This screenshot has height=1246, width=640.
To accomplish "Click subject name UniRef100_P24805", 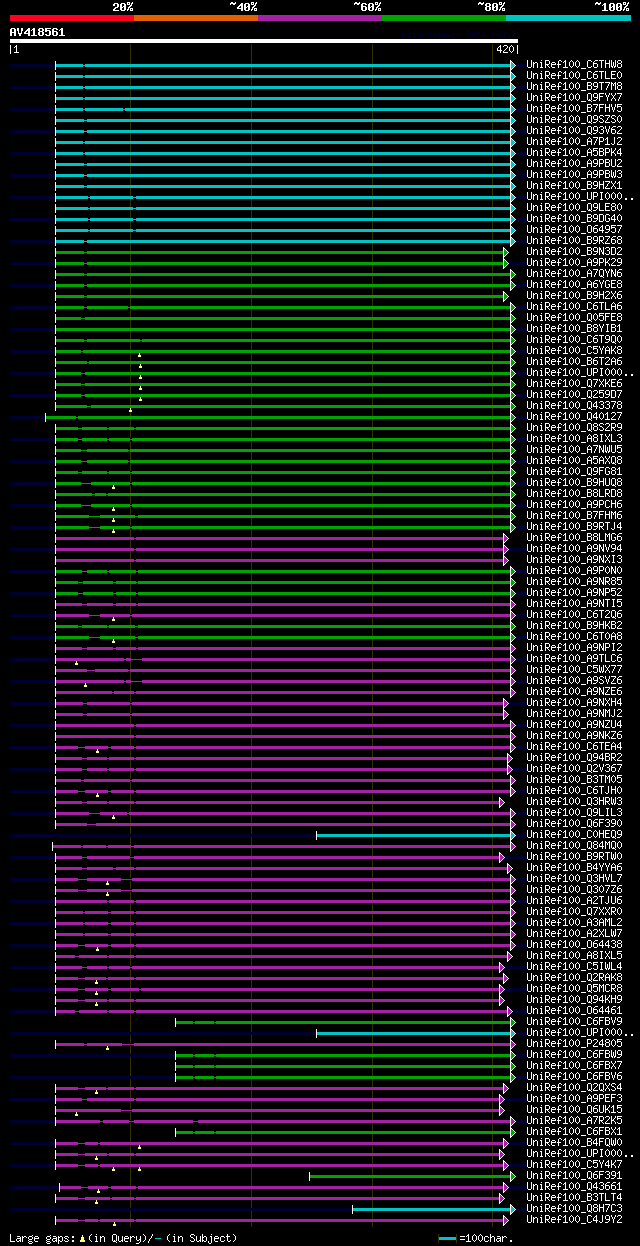I will 574,1044.
